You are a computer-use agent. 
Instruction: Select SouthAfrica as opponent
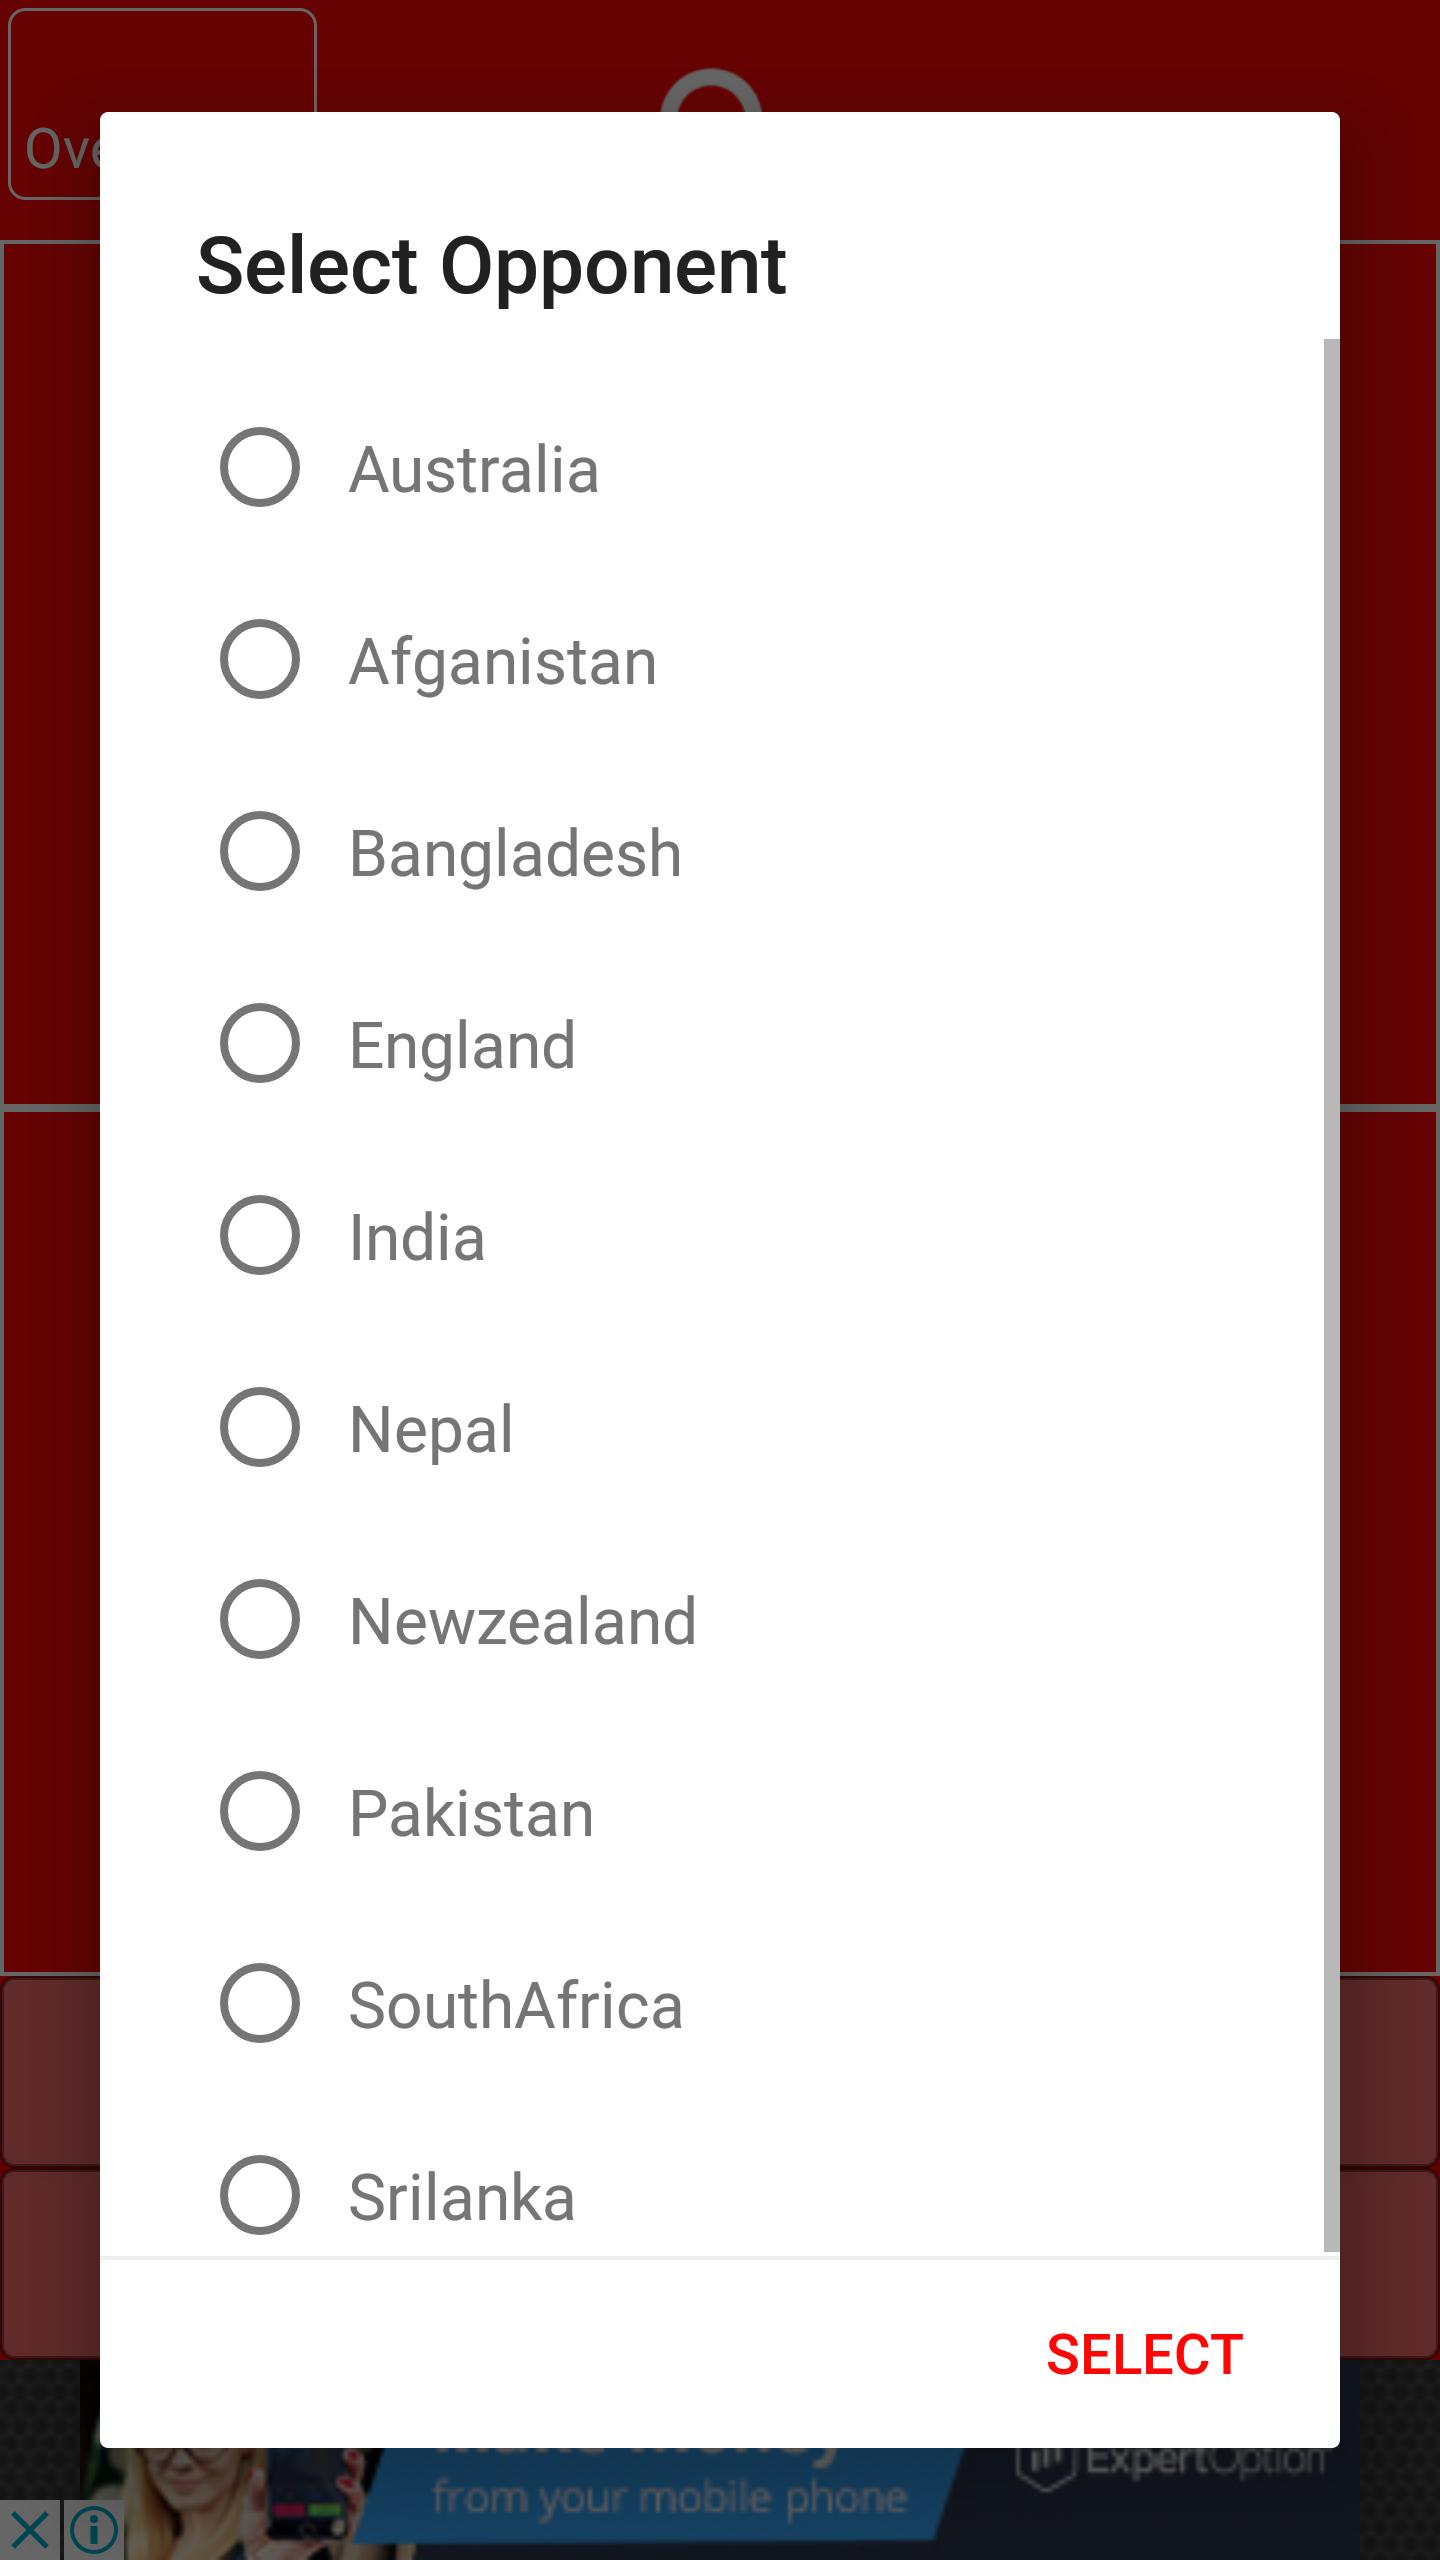pos(260,2003)
